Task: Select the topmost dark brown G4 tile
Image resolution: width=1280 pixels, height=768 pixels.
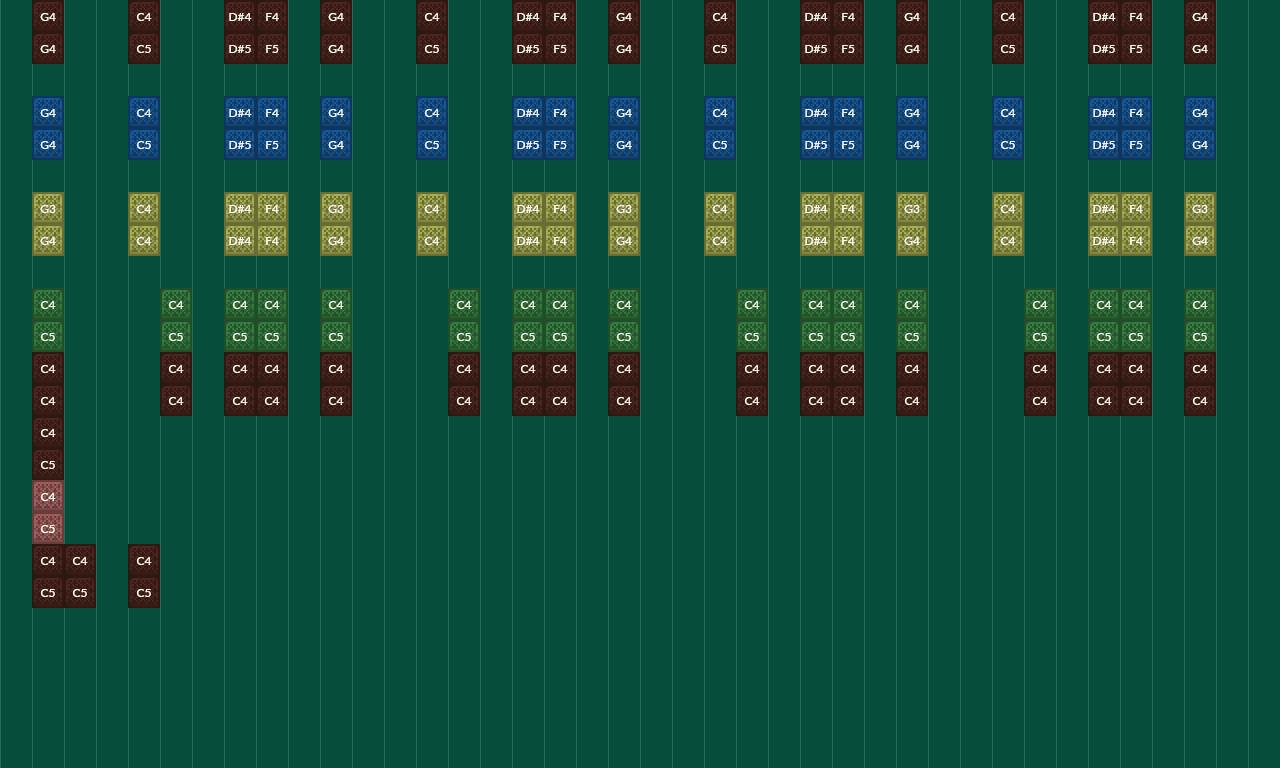Action: [x=48, y=16]
